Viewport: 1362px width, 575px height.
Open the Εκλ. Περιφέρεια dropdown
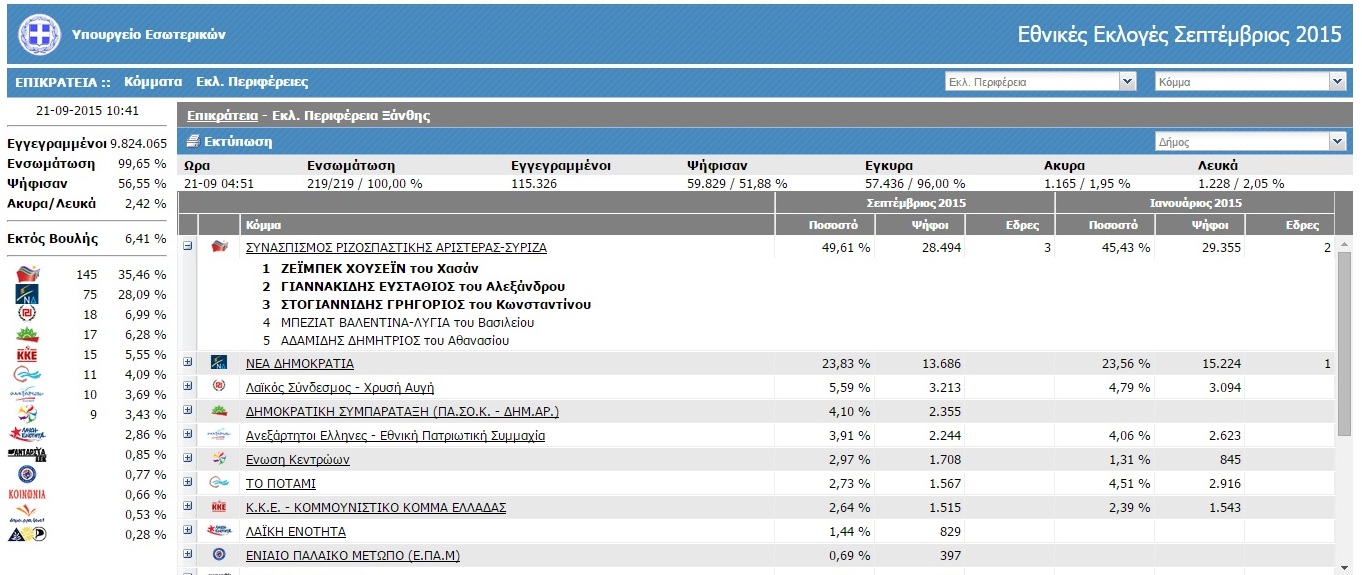click(x=1040, y=82)
